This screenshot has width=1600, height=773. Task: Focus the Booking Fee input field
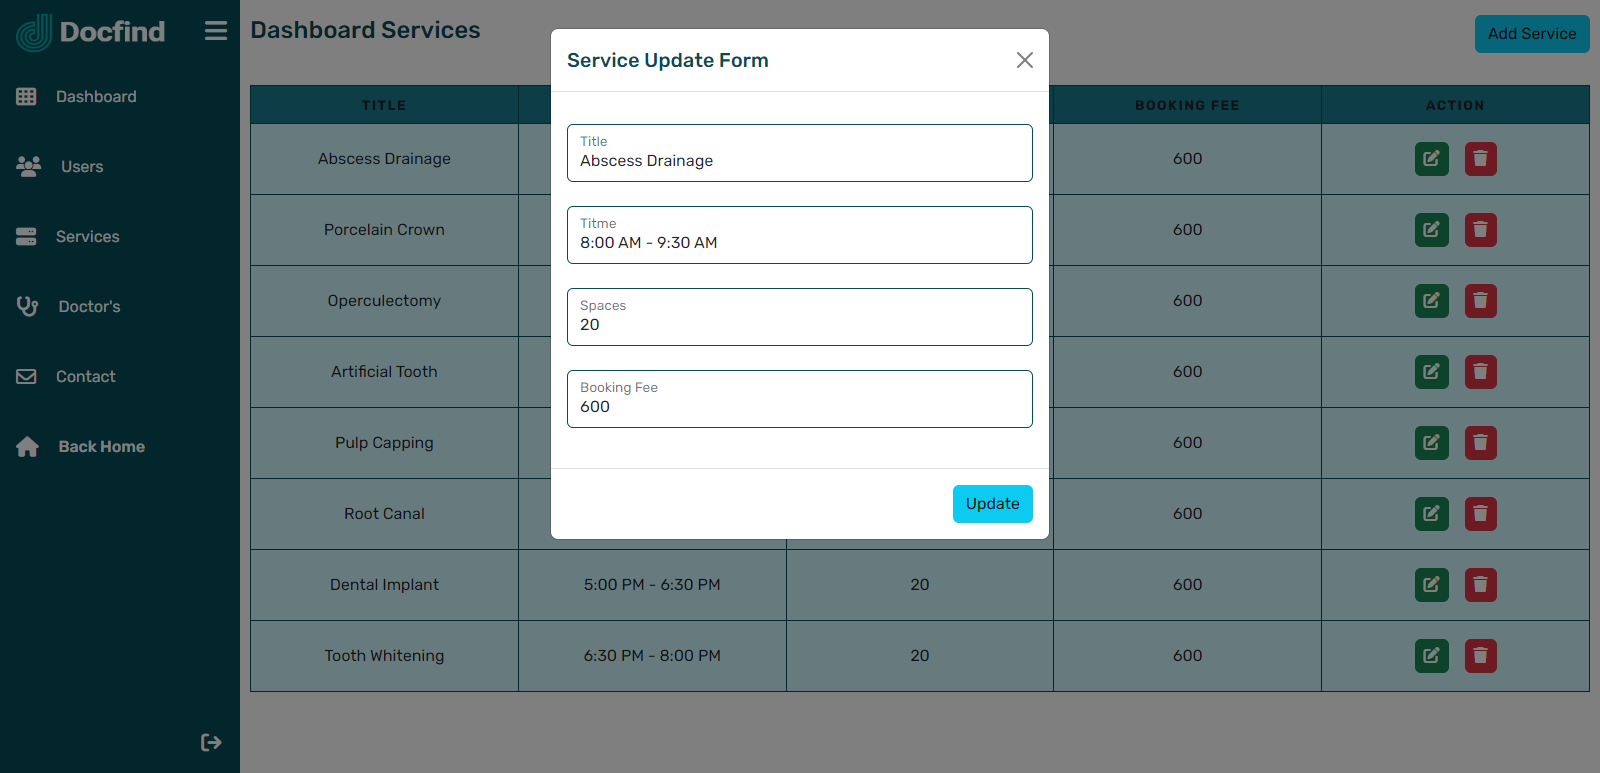pos(800,399)
